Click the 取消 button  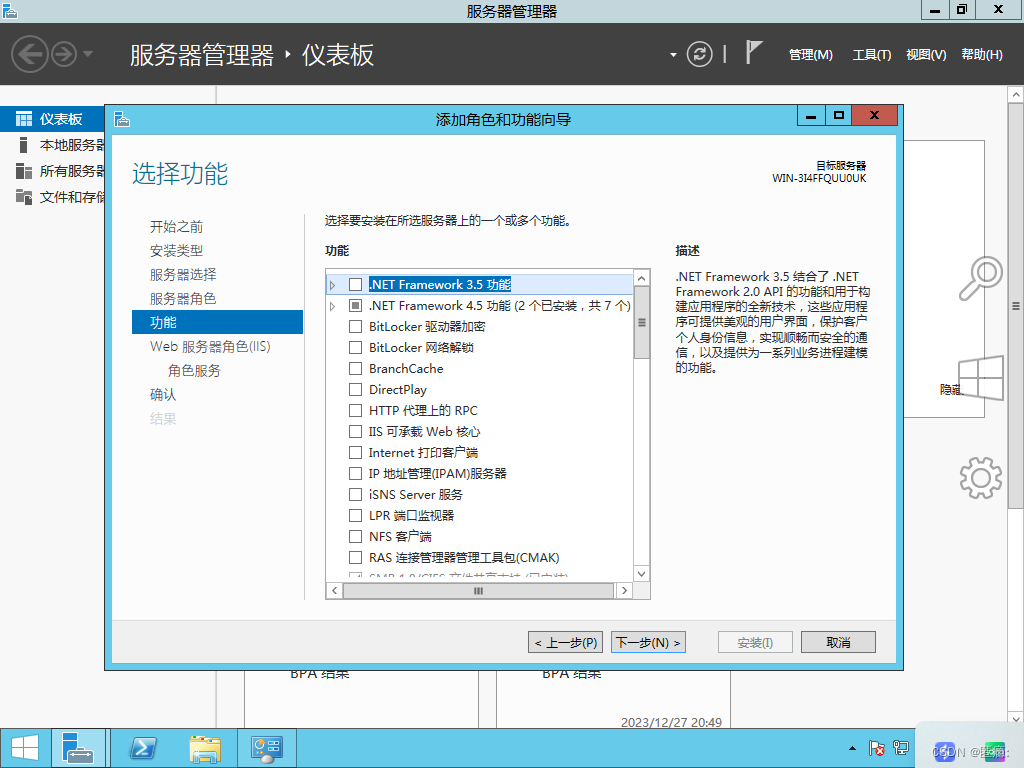(838, 643)
